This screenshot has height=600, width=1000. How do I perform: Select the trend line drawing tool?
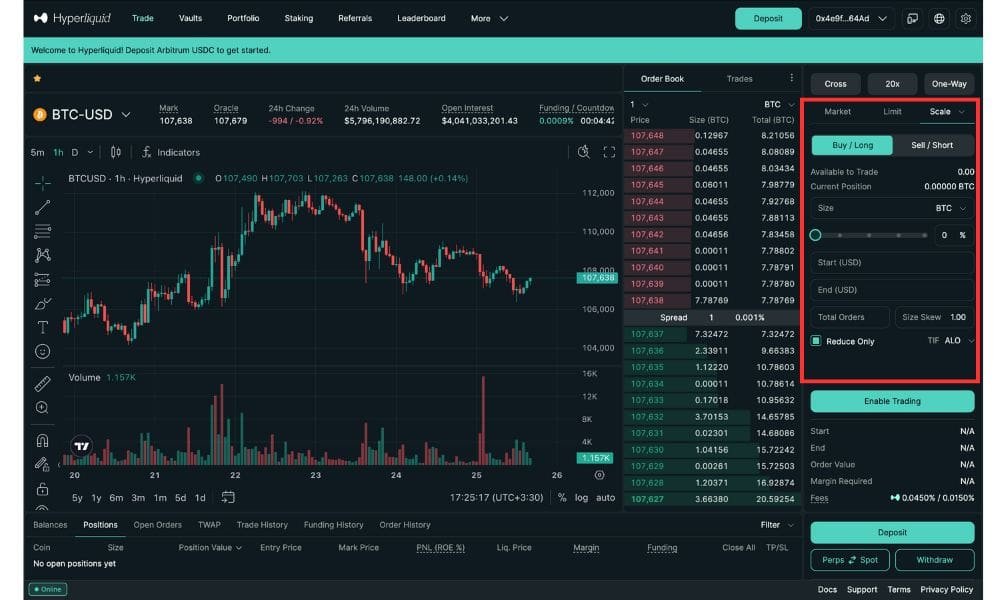tap(43, 207)
